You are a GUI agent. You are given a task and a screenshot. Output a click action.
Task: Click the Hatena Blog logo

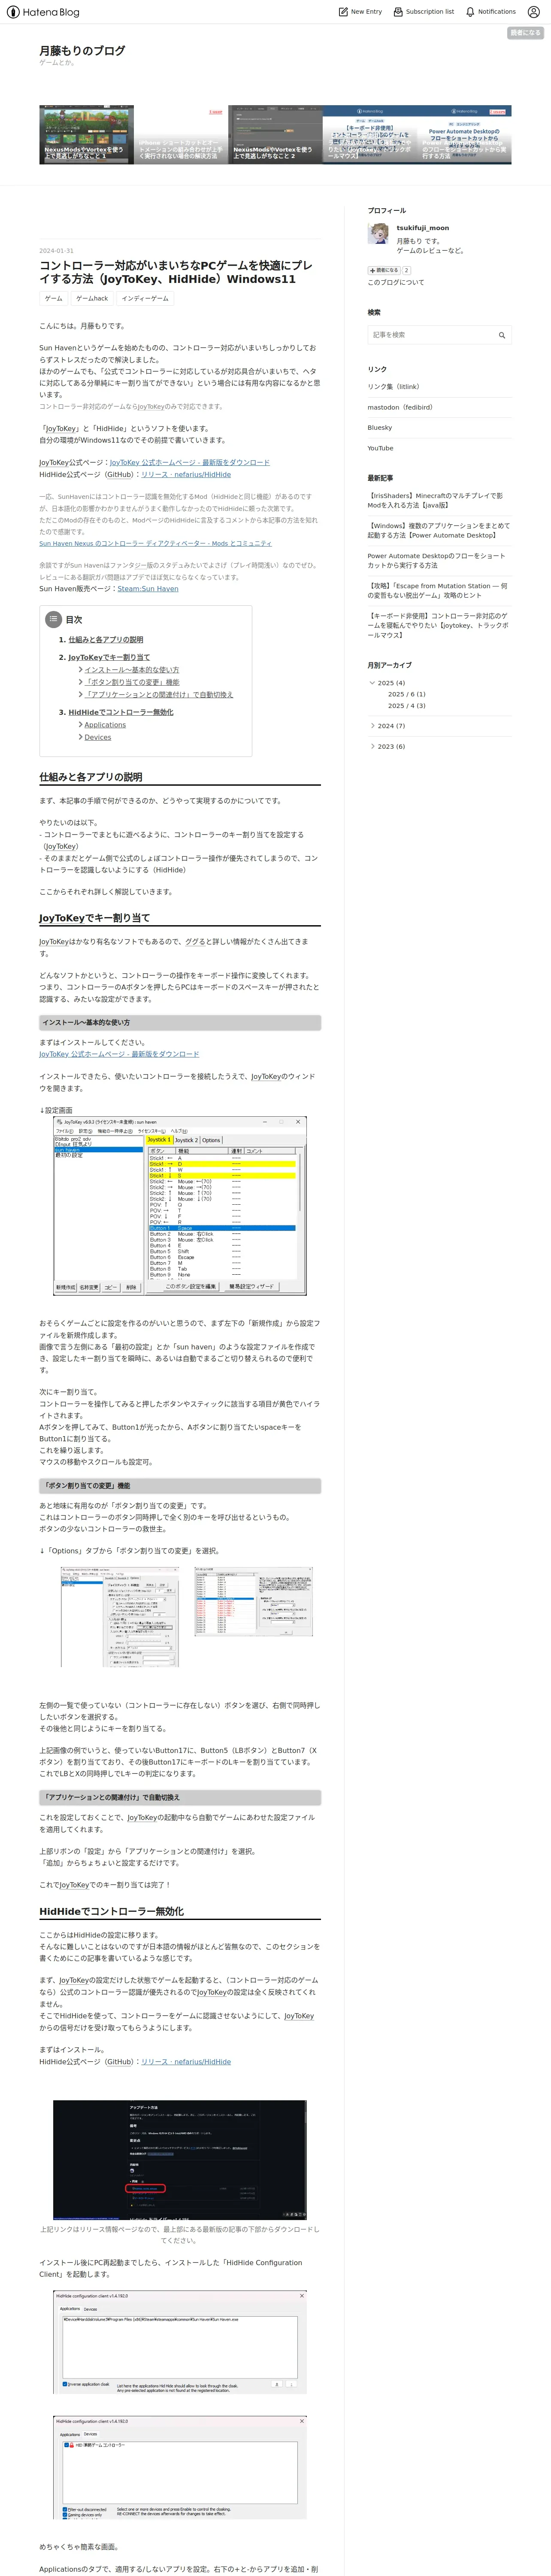click(x=42, y=12)
